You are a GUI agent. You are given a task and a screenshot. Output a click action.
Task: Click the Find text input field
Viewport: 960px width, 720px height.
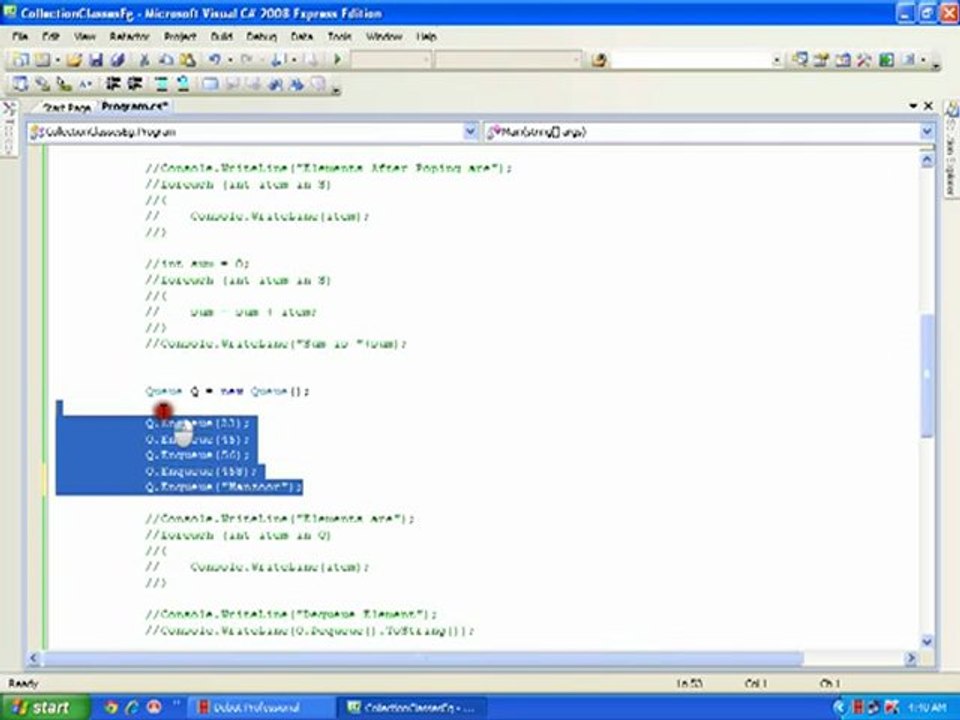coord(691,60)
